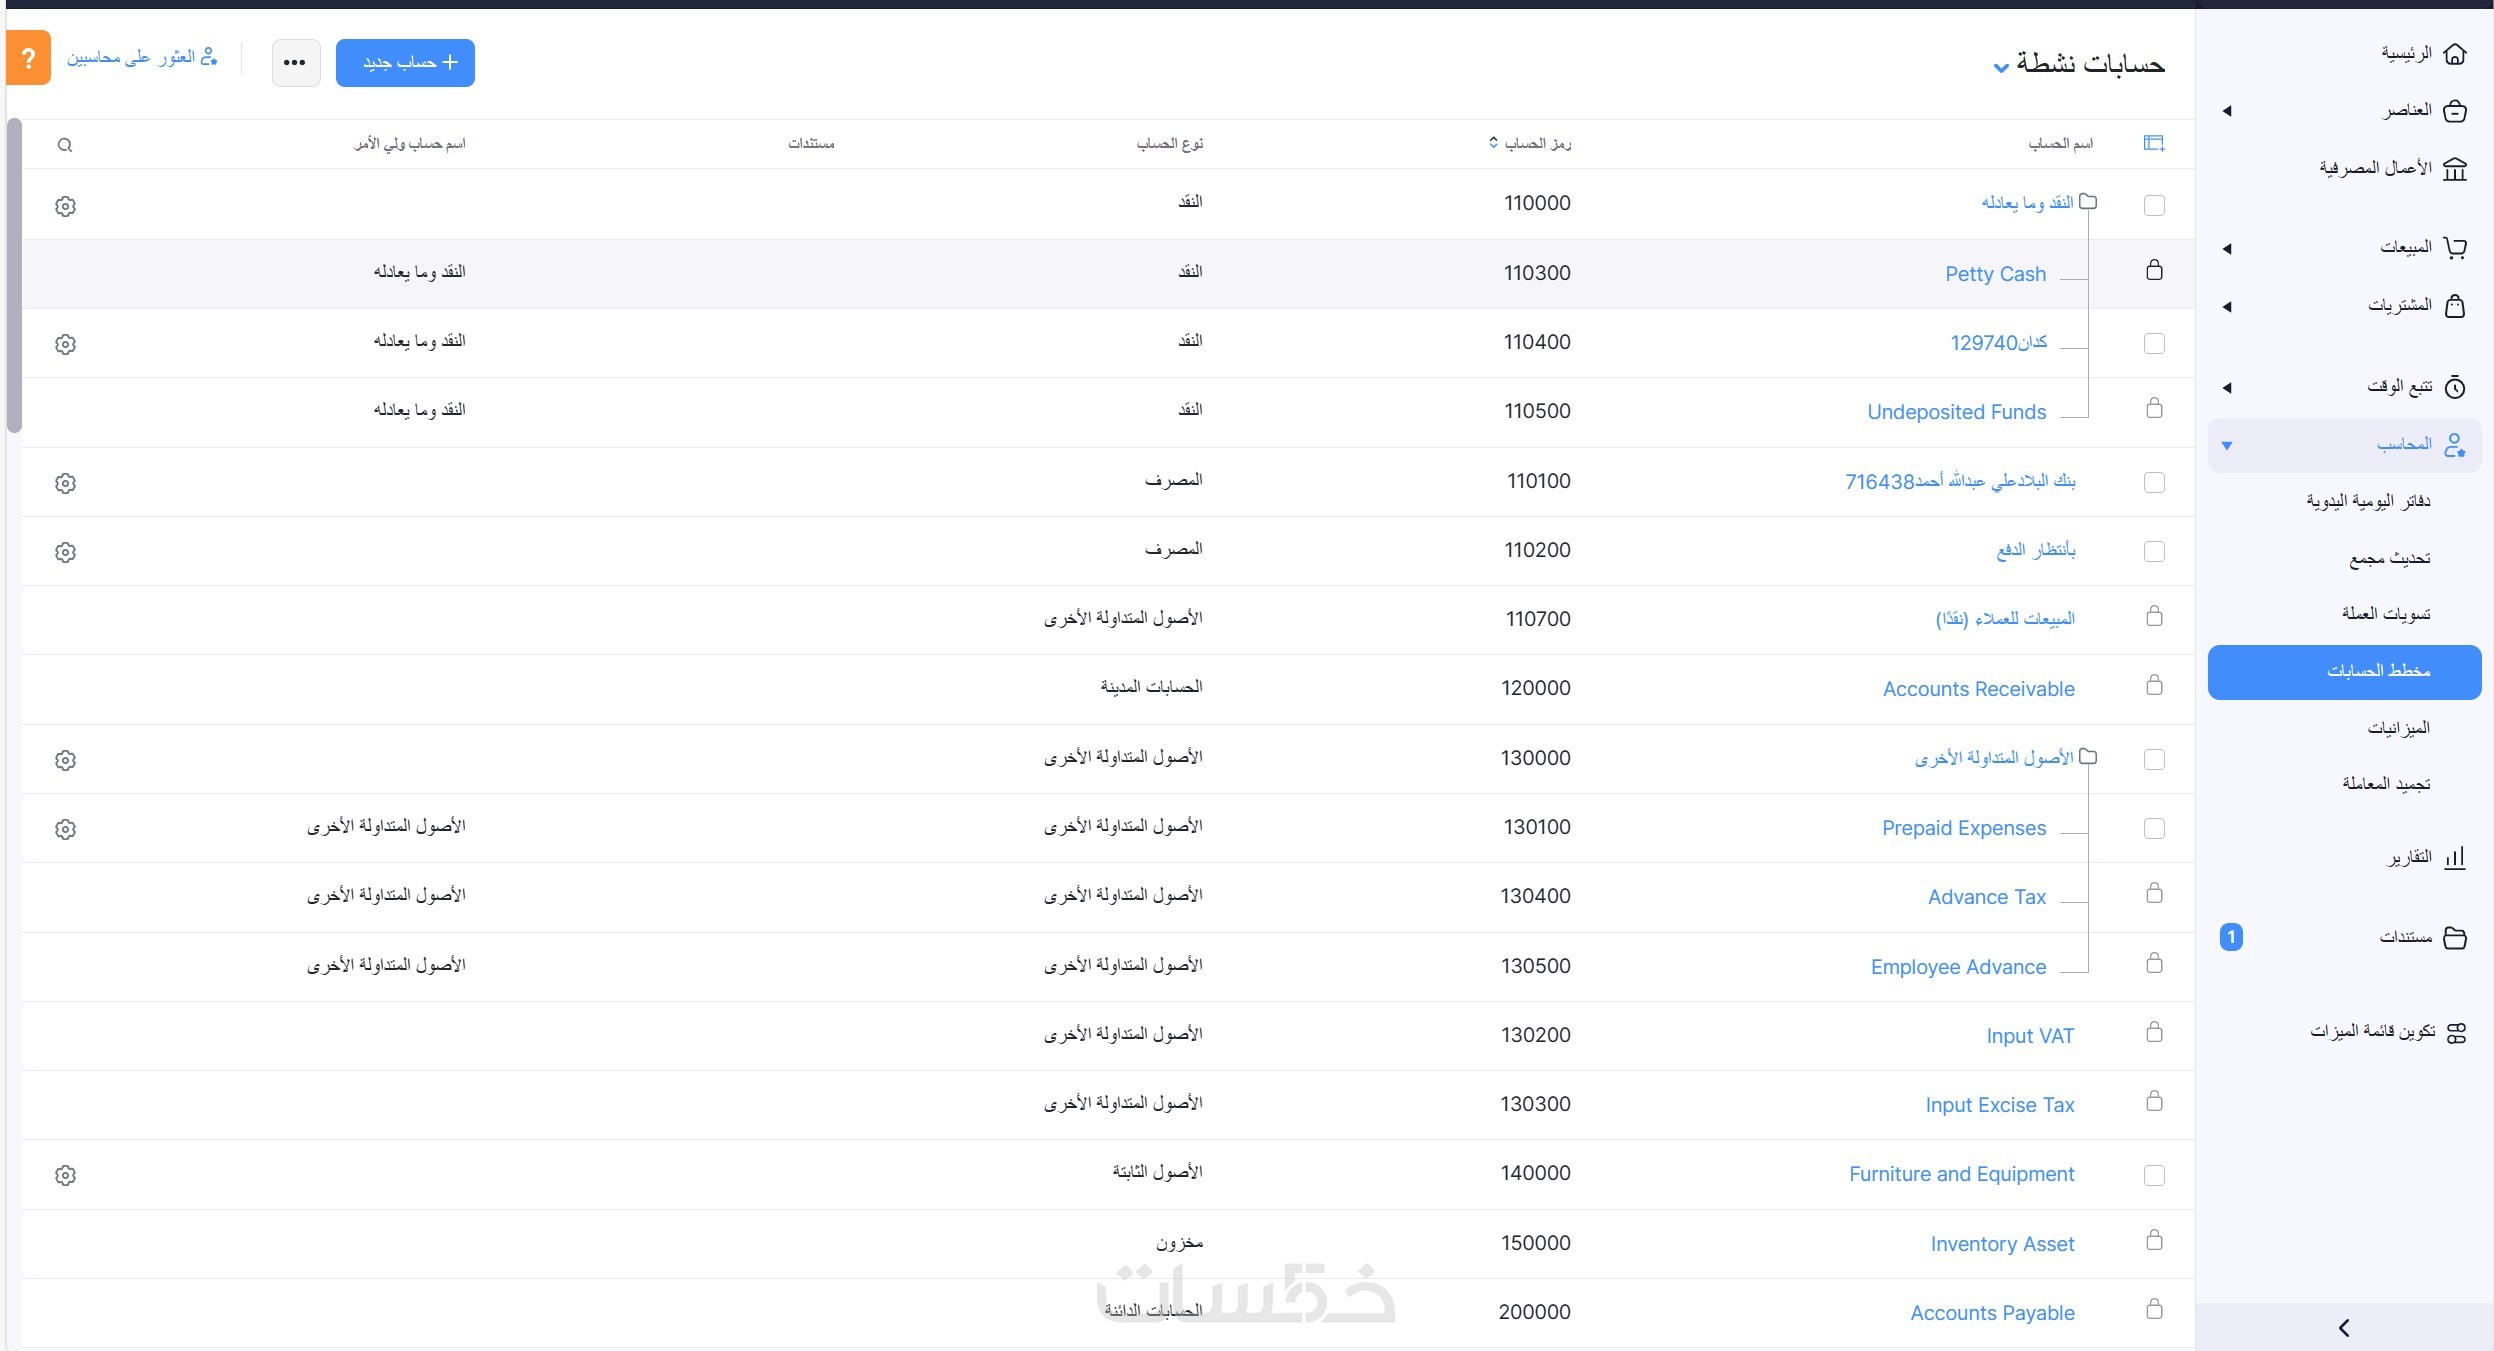This screenshot has width=2494, height=1351.
Task: Click the blue New Account button
Action: coord(405,63)
